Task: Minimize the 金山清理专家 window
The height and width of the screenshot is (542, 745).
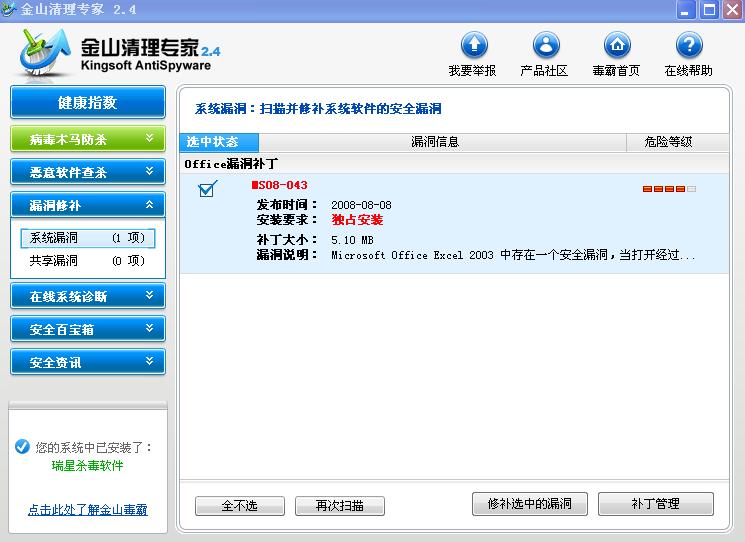Action: click(685, 10)
